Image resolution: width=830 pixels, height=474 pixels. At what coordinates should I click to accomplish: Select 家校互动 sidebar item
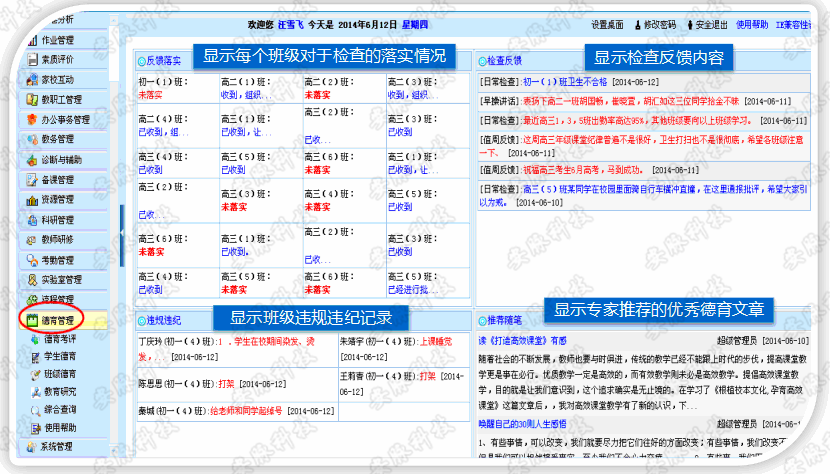pyautogui.click(x=57, y=79)
